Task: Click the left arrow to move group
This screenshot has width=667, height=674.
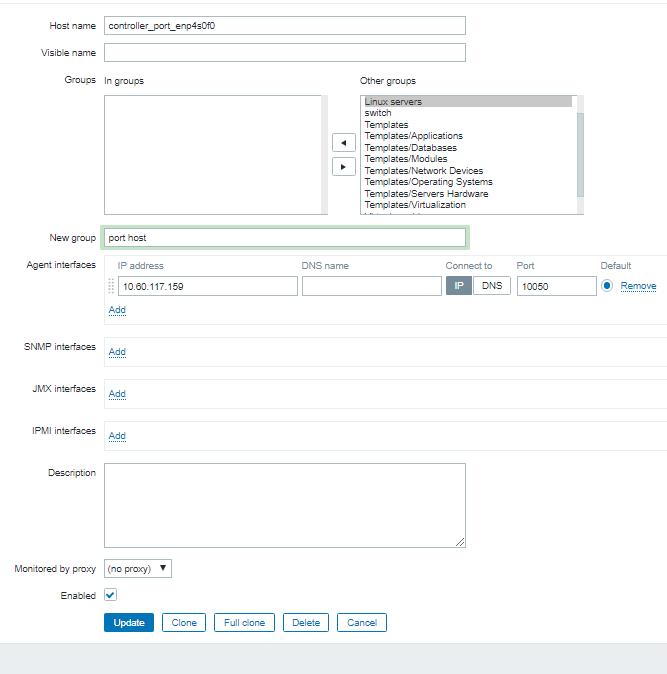Action: pos(343,143)
